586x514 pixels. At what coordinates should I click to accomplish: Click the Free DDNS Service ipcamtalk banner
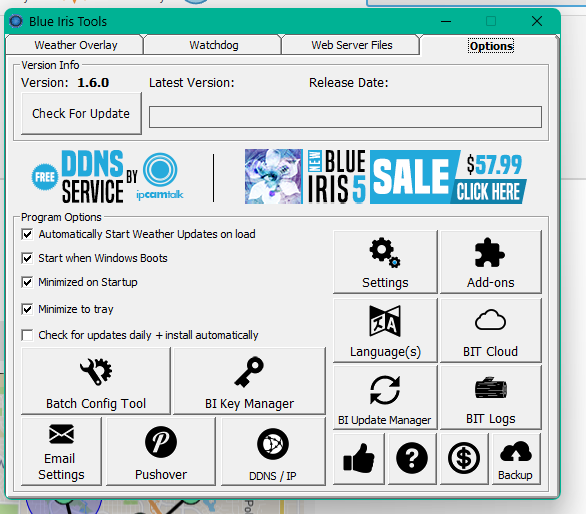pyautogui.click(x=108, y=176)
